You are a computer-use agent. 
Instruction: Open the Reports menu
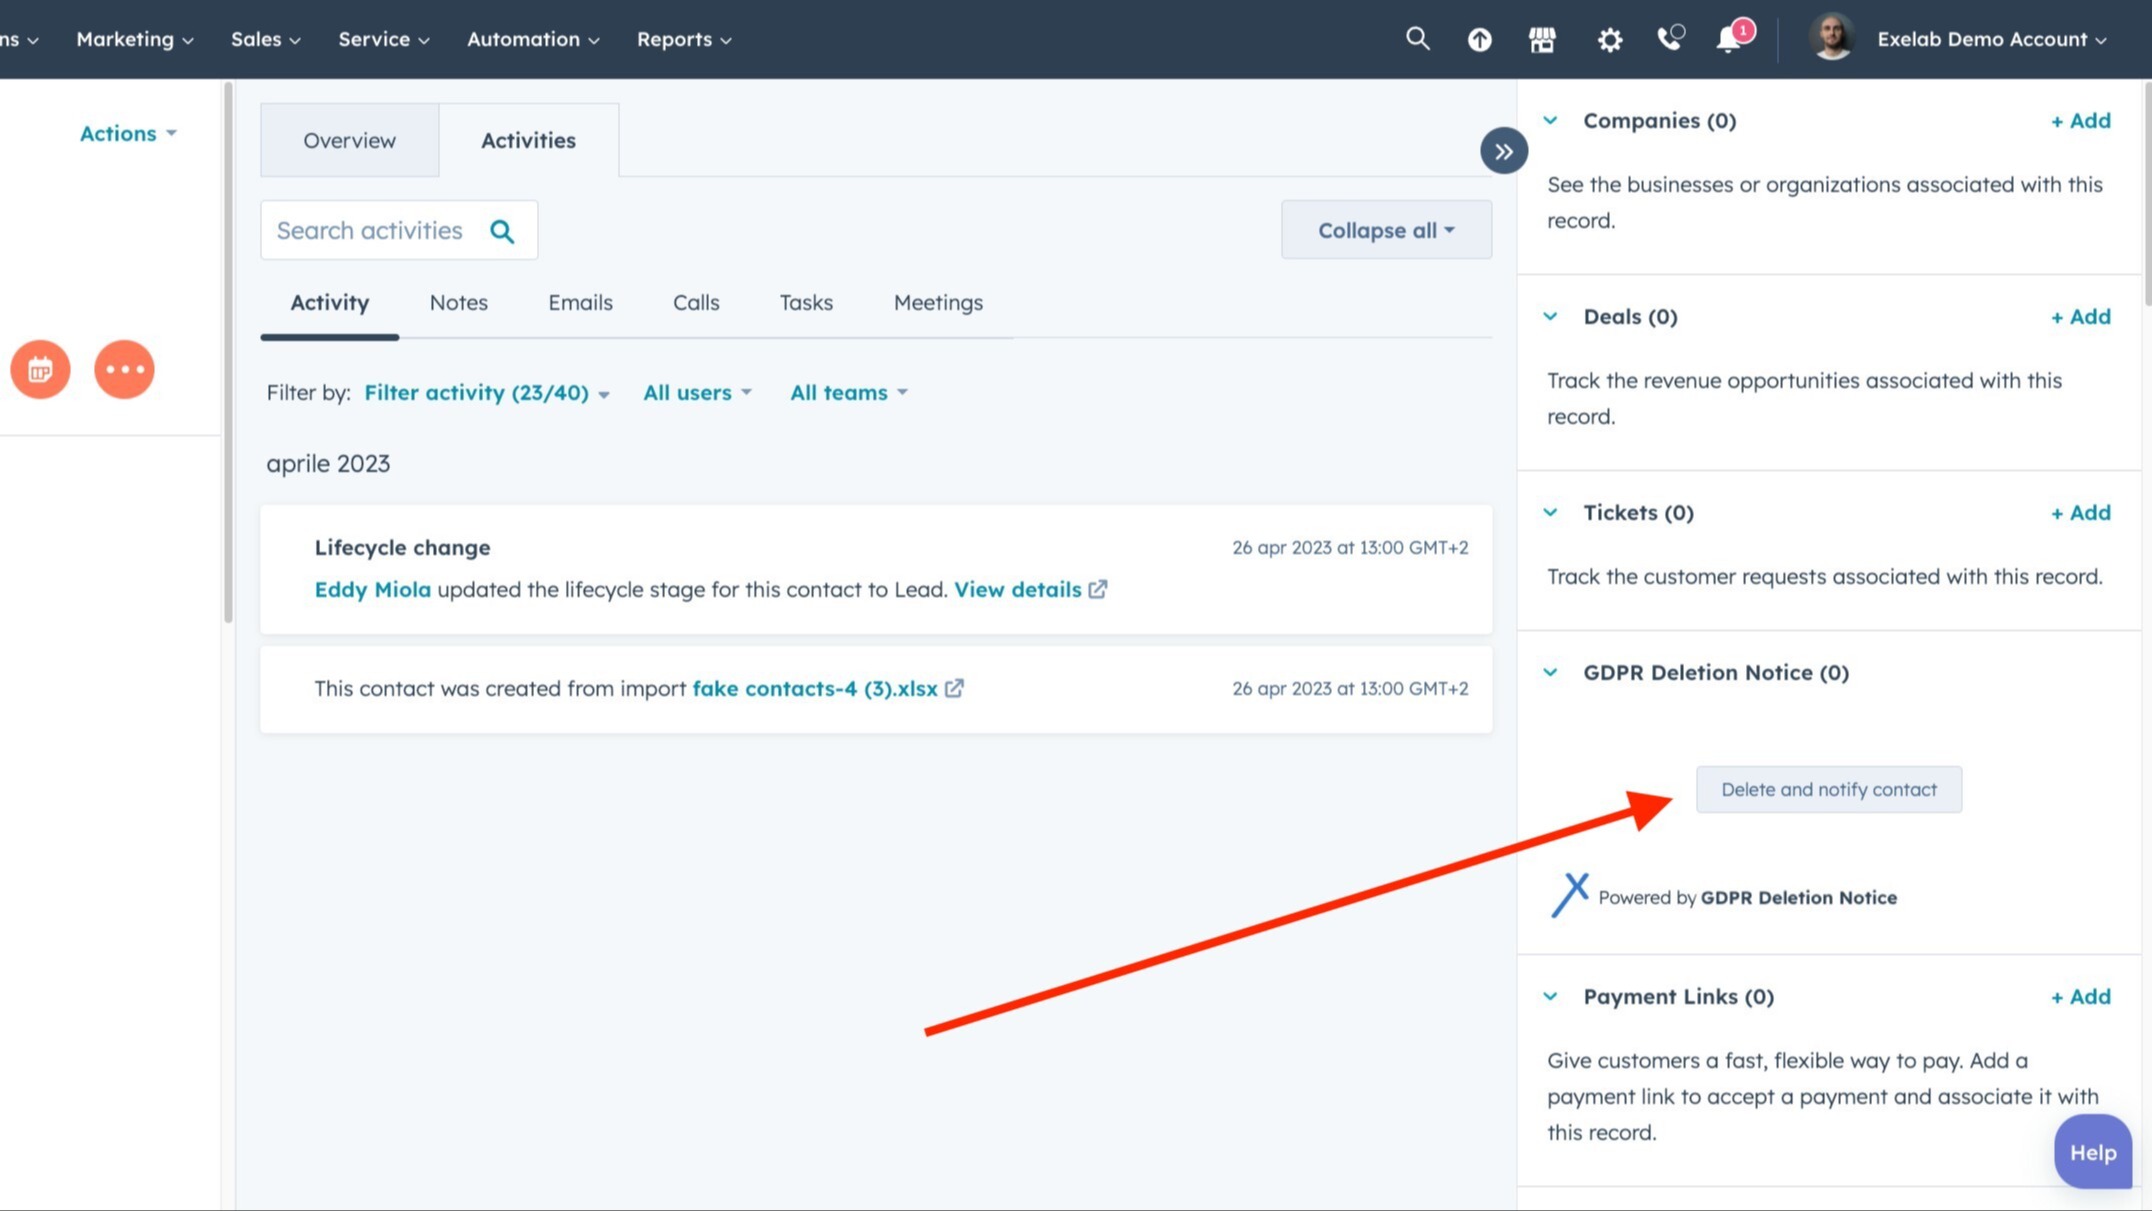point(684,39)
